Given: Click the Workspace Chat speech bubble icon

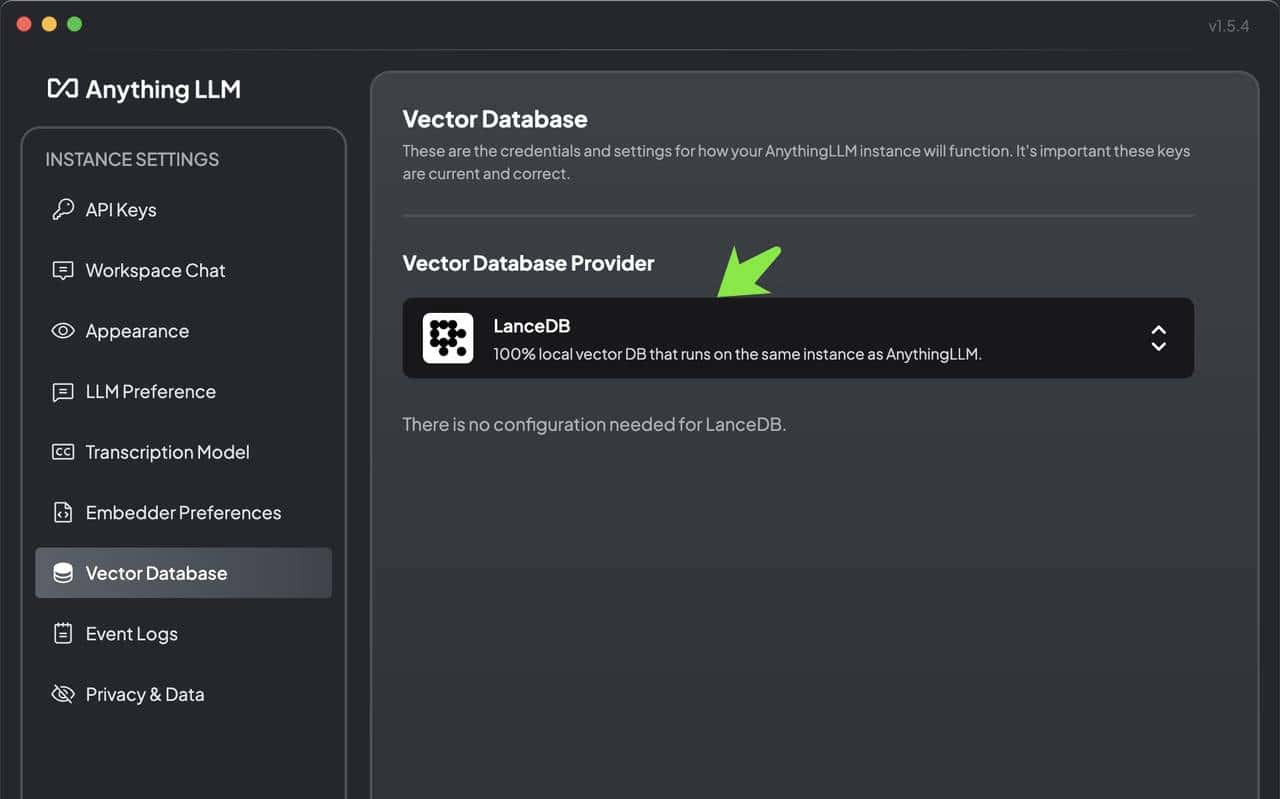Looking at the screenshot, I should [x=63, y=271].
